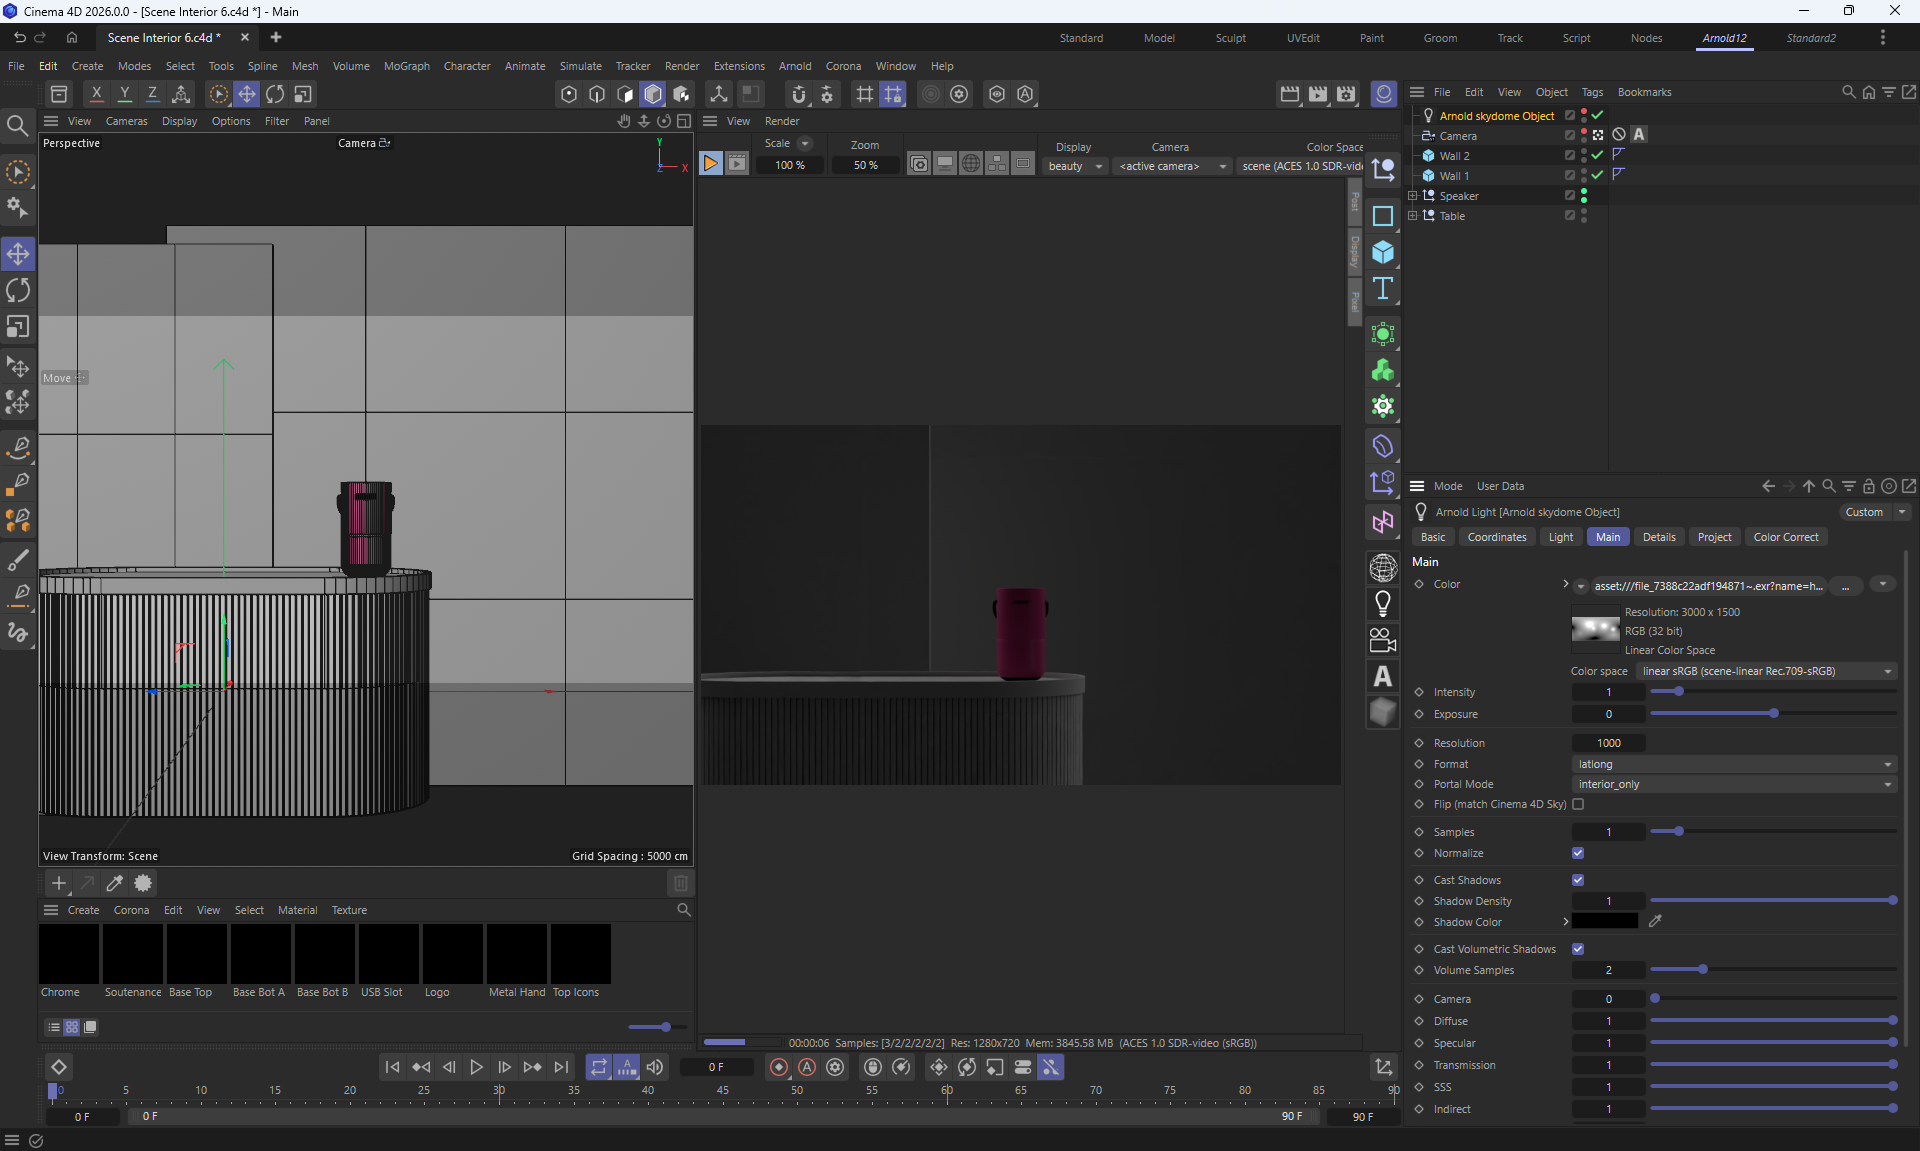Click the Text spline tool icon

pyautogui.click(x=1383, y=289)
